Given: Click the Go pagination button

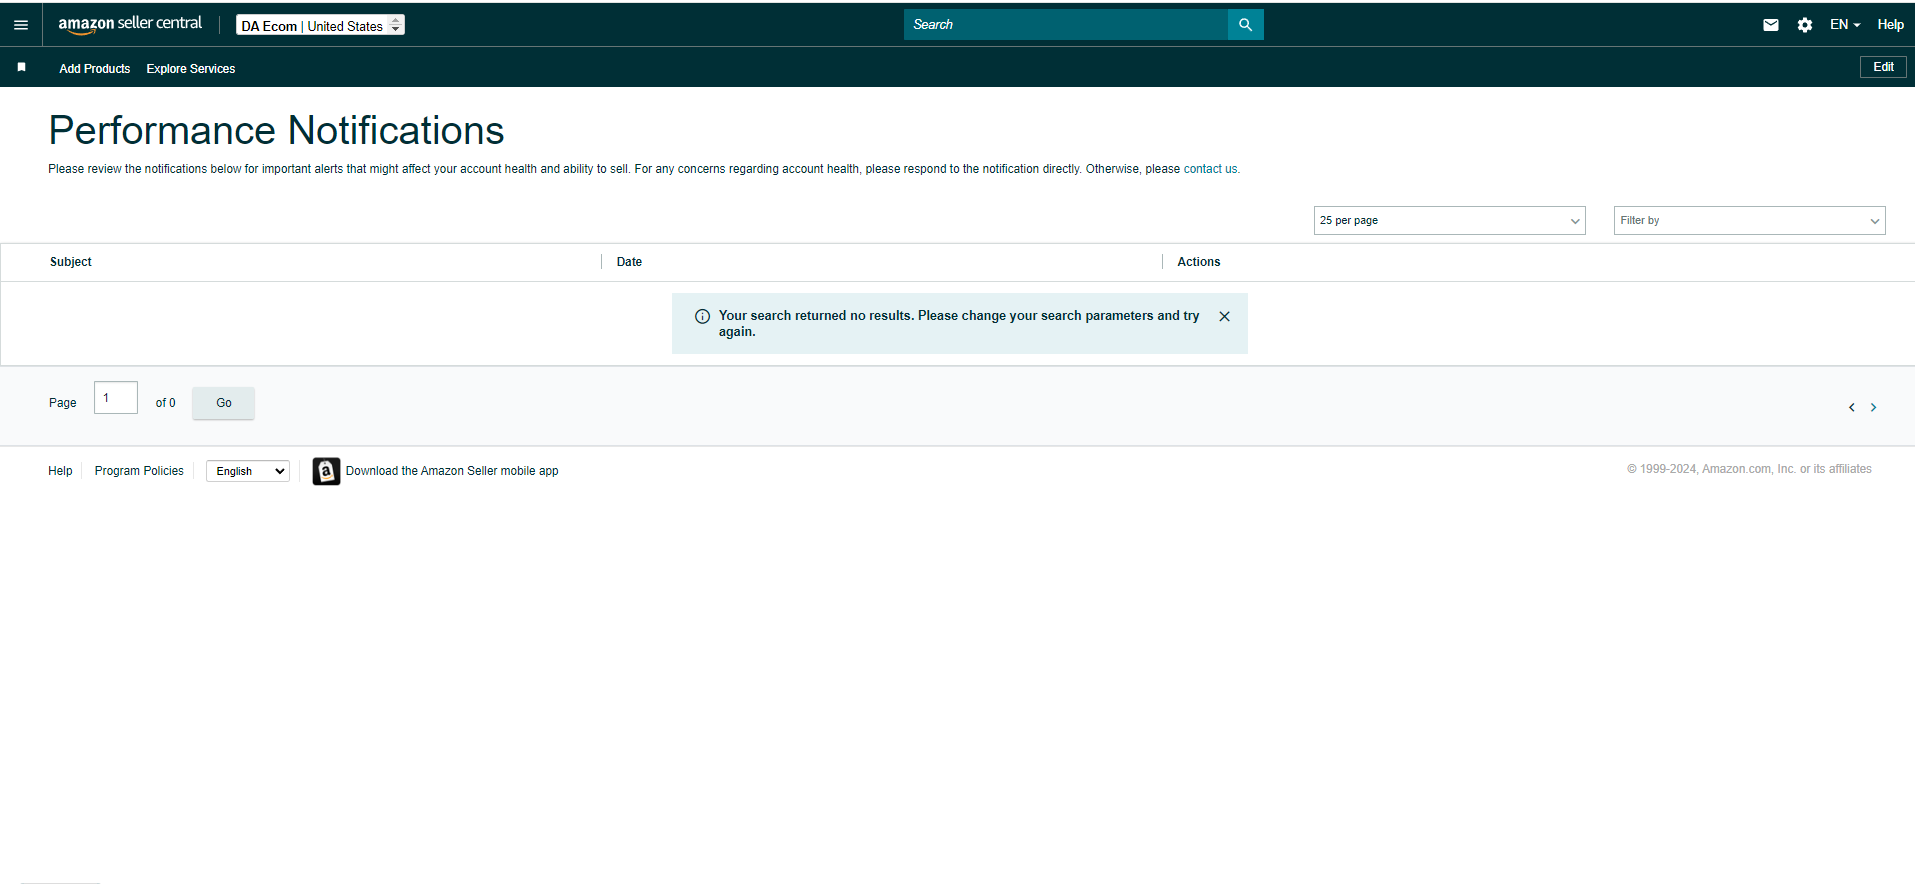Looking at the screenshot, I should pyautogui.click(x=223, y=403).
